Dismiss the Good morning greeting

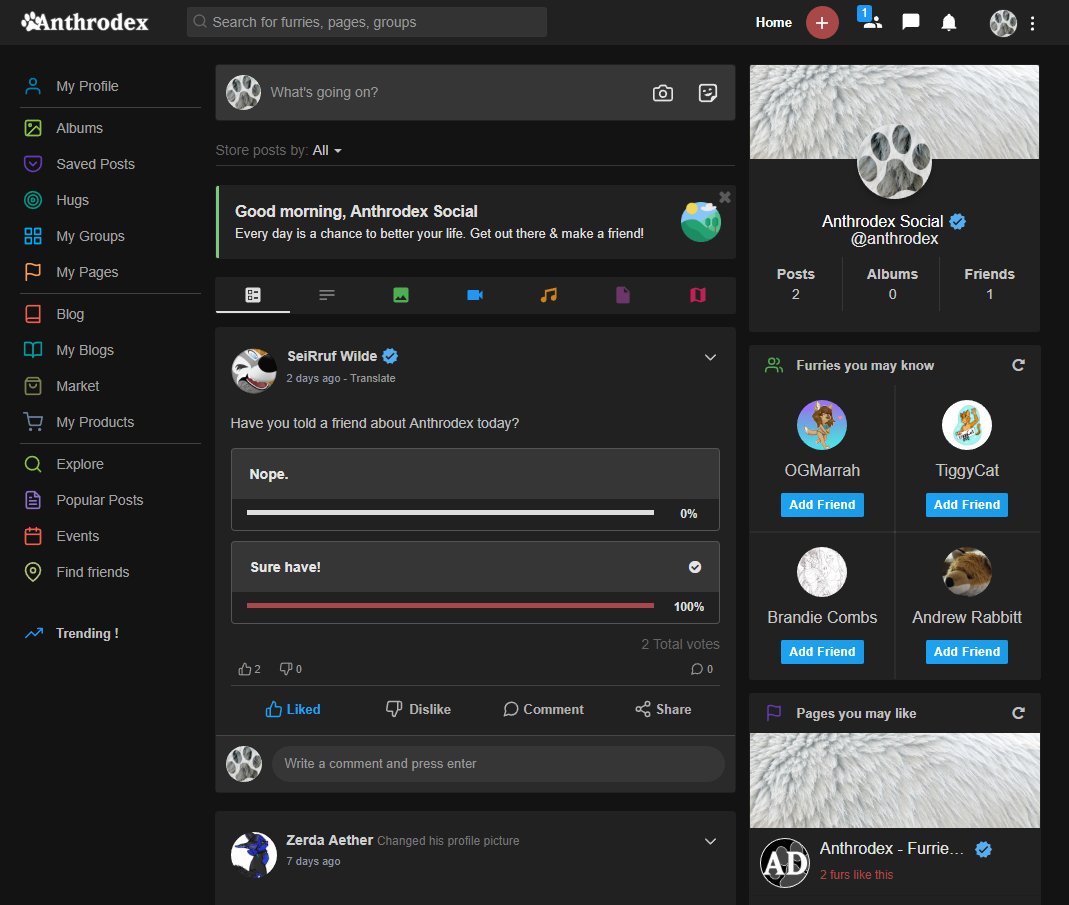pyautogui.click(x=725, y=196)
